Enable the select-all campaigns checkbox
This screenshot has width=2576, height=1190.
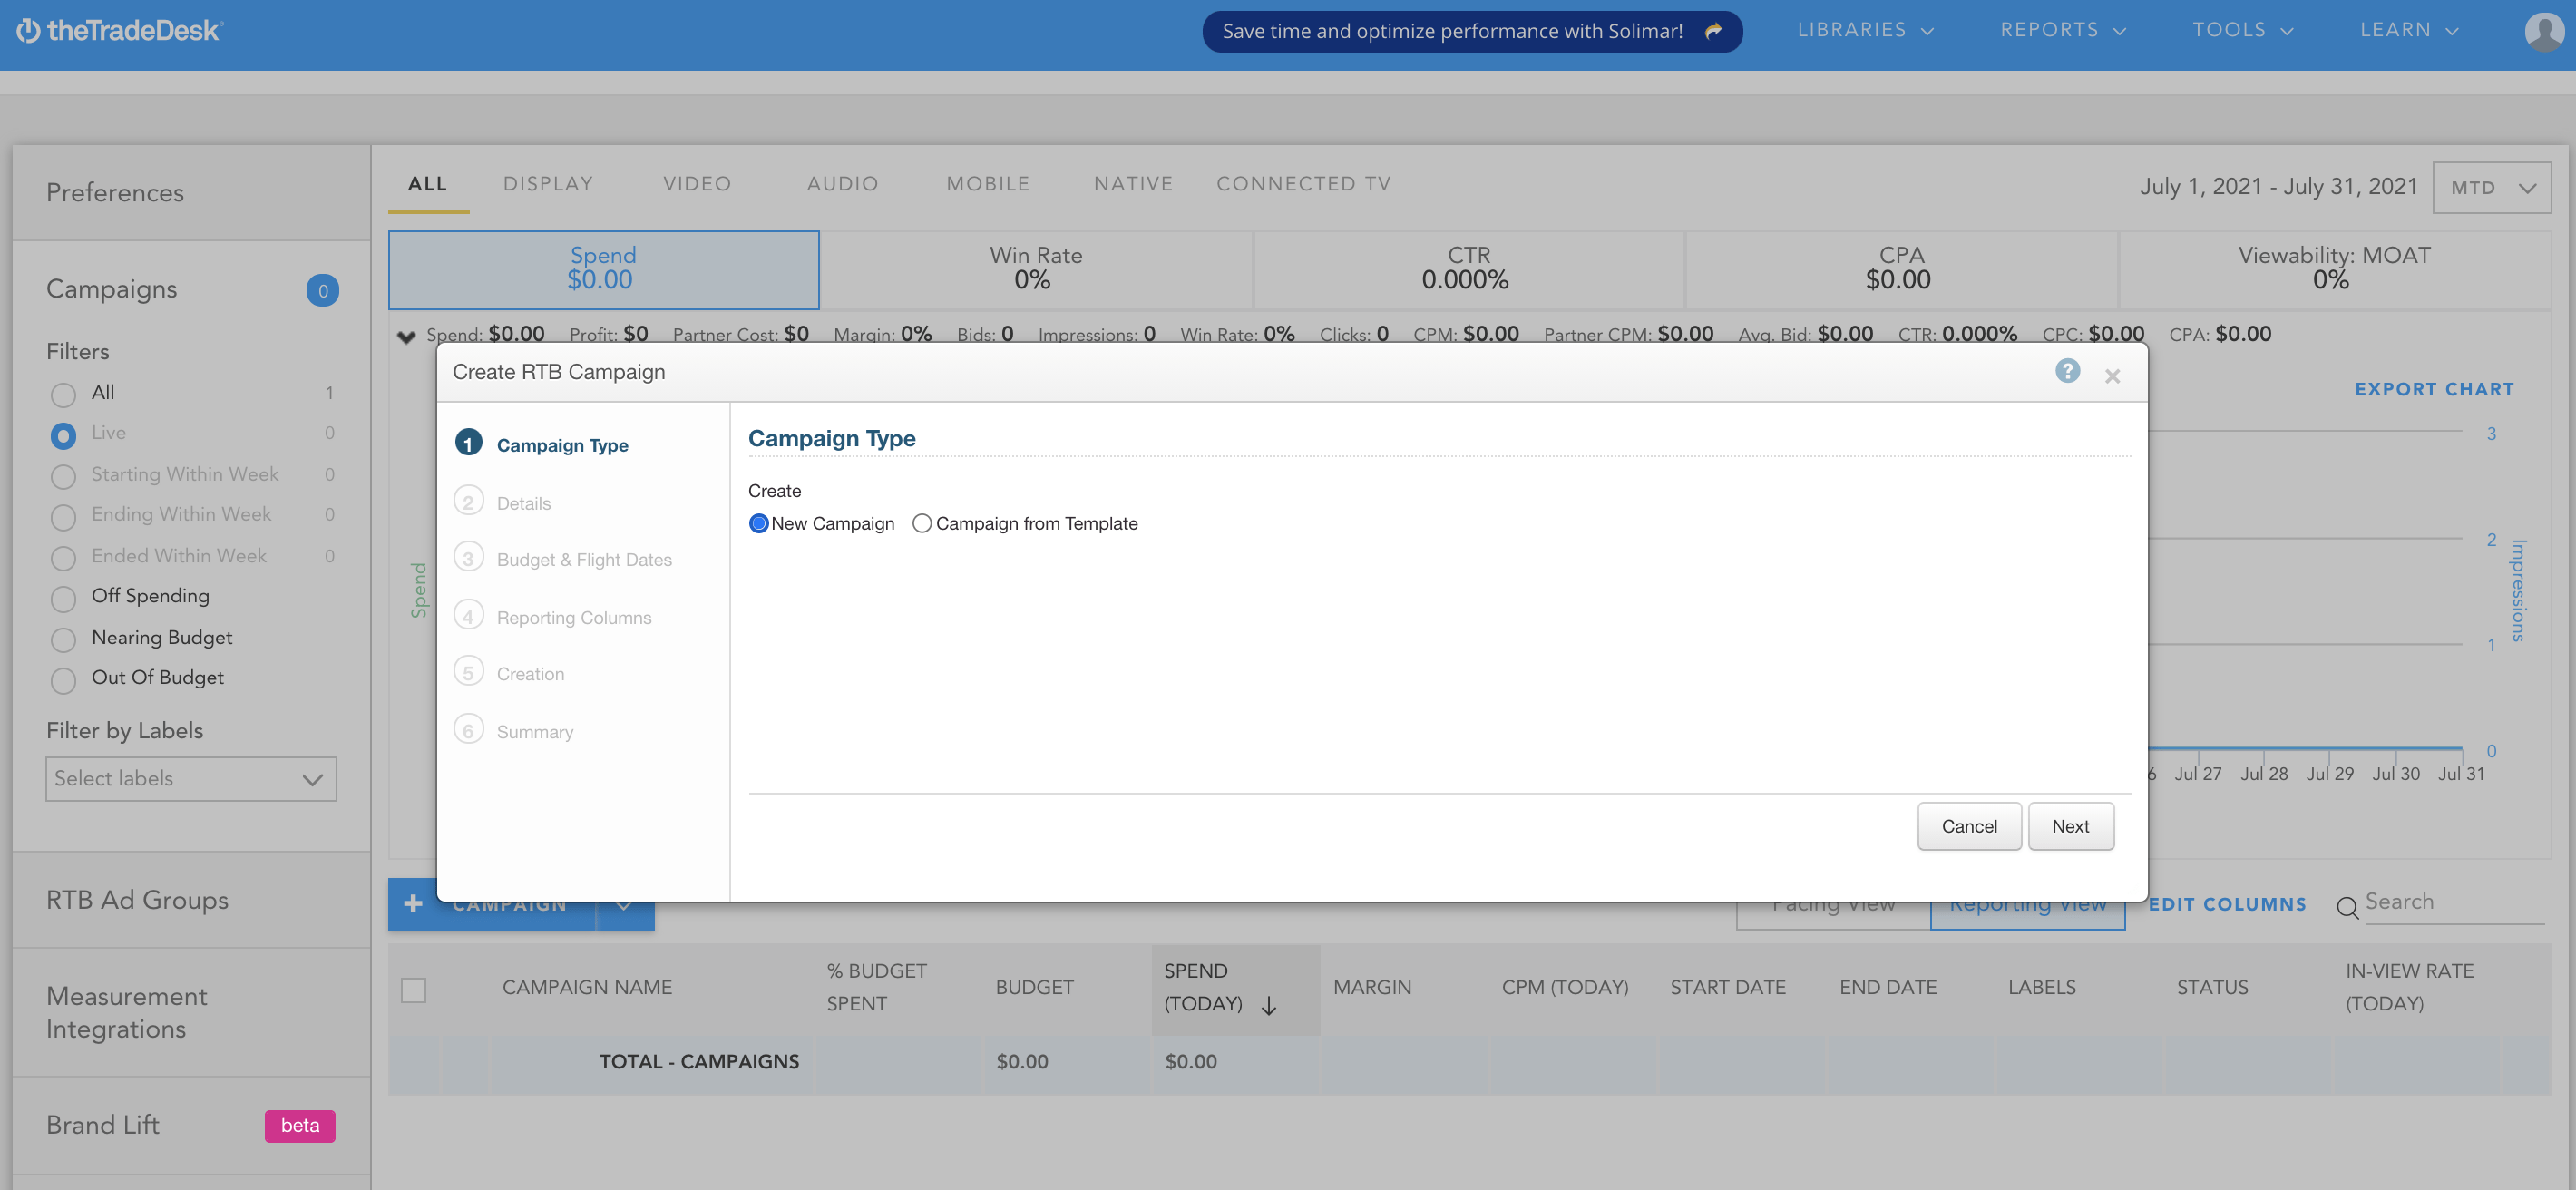[x=414, y=990]
